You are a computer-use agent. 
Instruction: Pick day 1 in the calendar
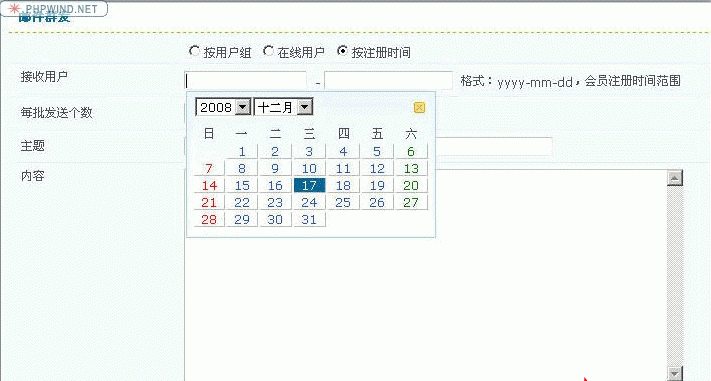coord(242,151)
